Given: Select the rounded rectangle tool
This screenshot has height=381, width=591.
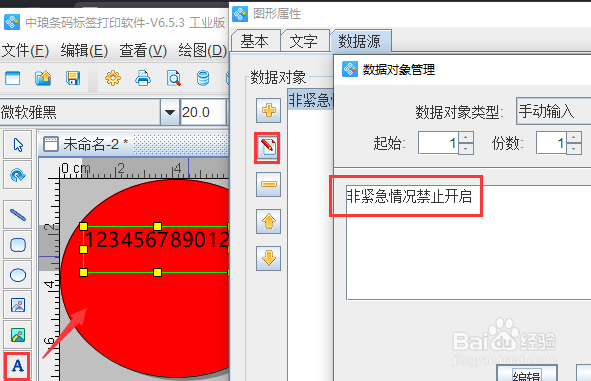Looking at the screenshot, I should click(18, 245).
